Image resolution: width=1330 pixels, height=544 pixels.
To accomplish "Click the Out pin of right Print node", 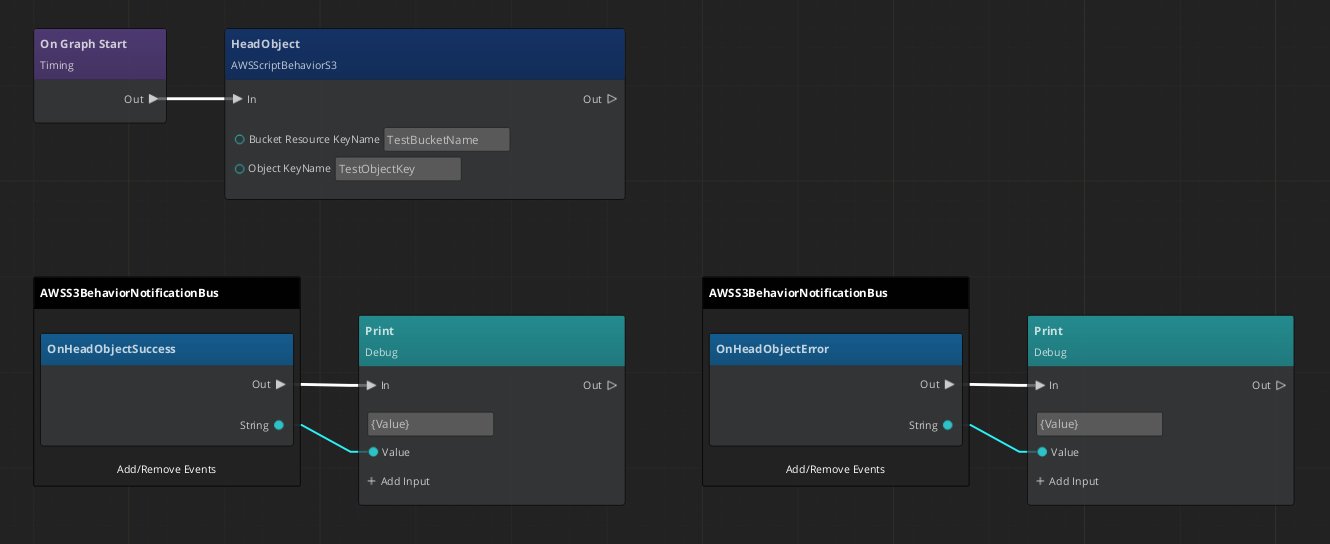I will tap(1280, 385).
